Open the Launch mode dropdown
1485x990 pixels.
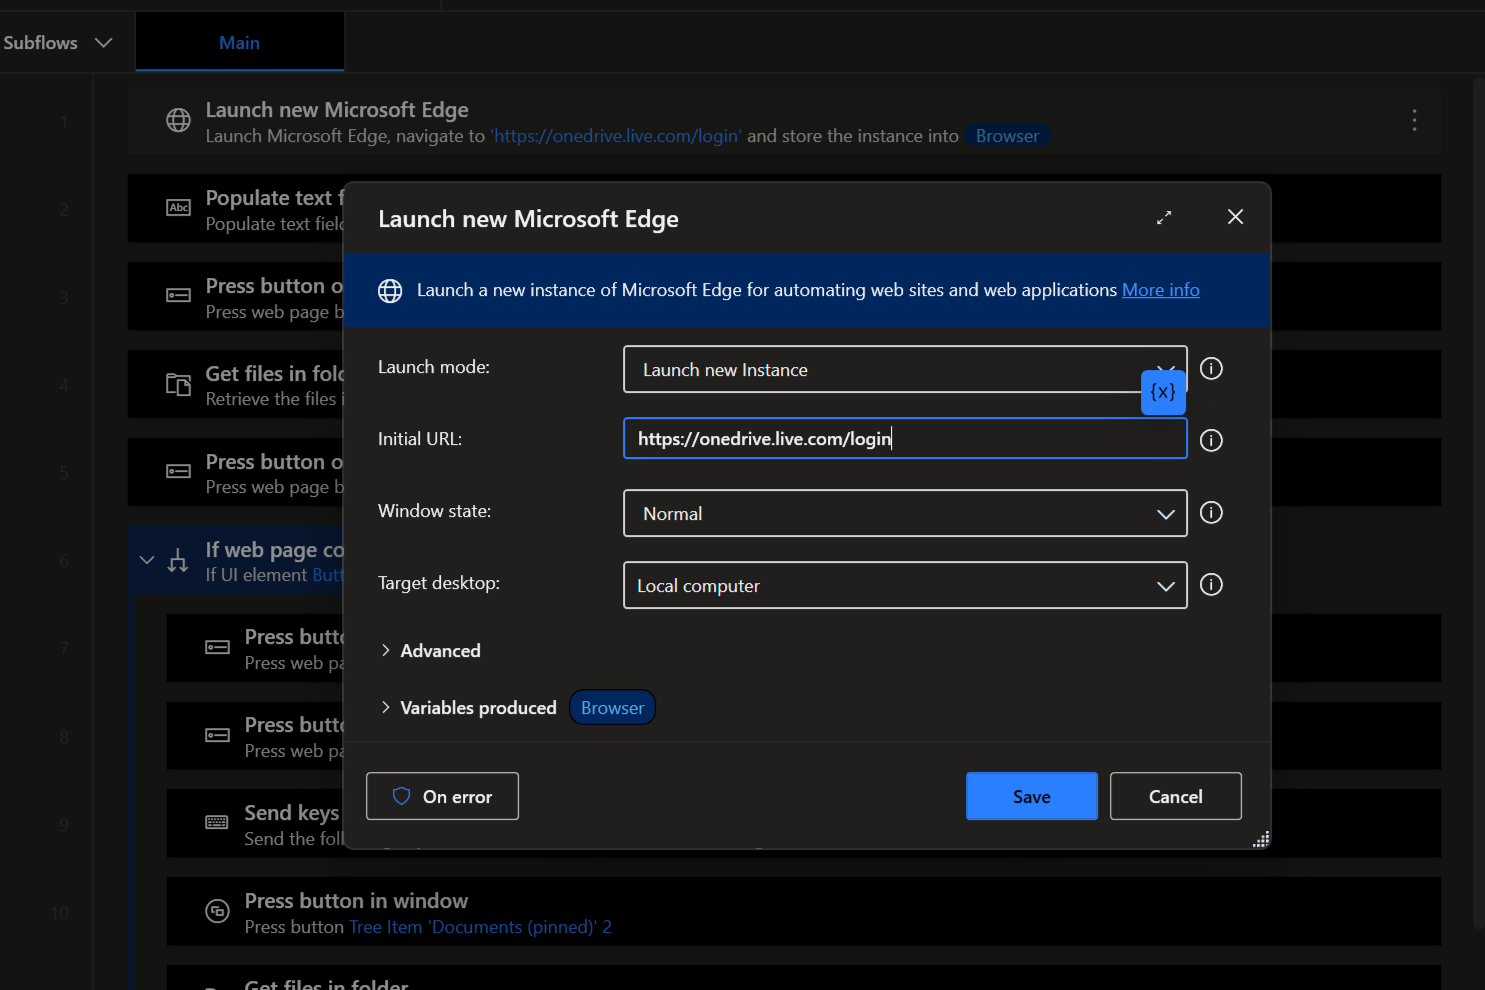(905, 369)
